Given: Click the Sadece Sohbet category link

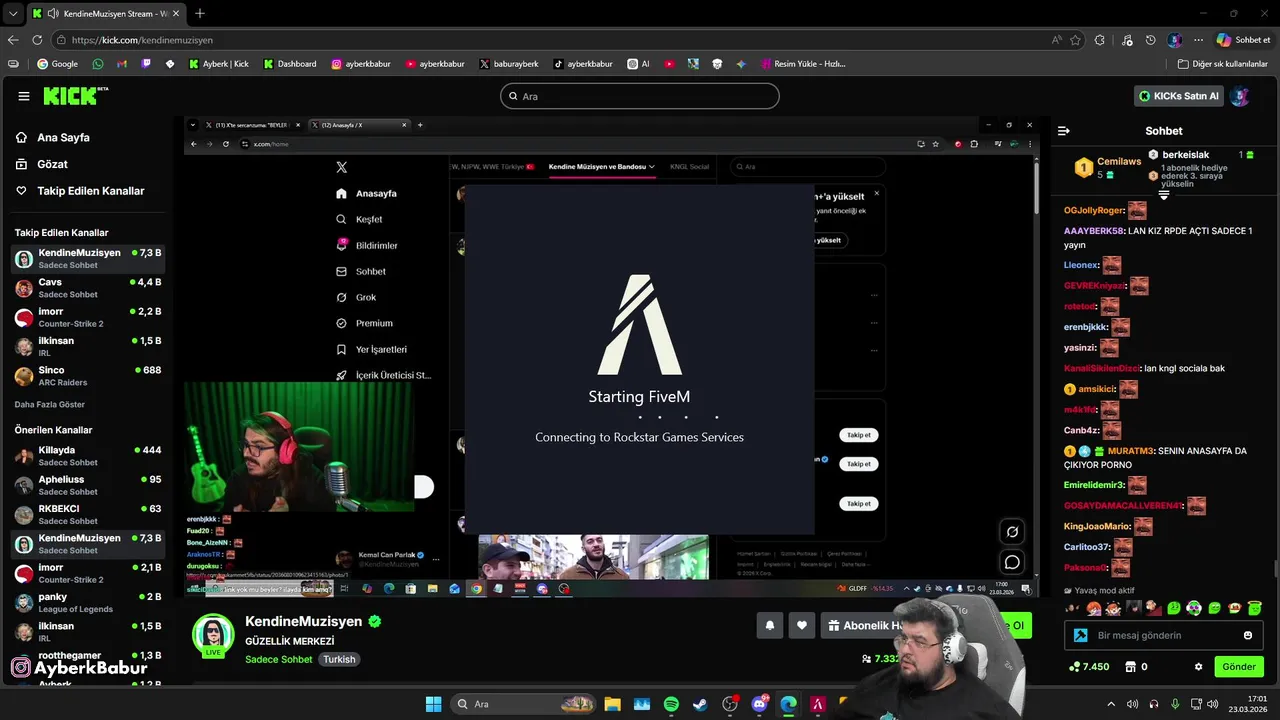Looking at the screenshot, I should (x=279, y=659).
